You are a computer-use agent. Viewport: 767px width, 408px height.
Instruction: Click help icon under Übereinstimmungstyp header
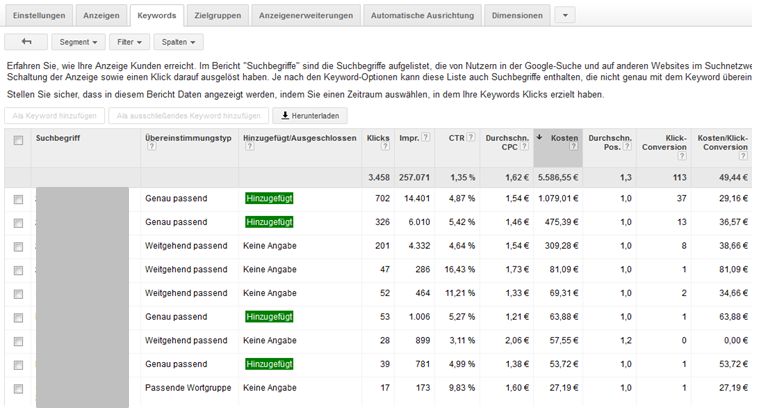coord(152,147)
